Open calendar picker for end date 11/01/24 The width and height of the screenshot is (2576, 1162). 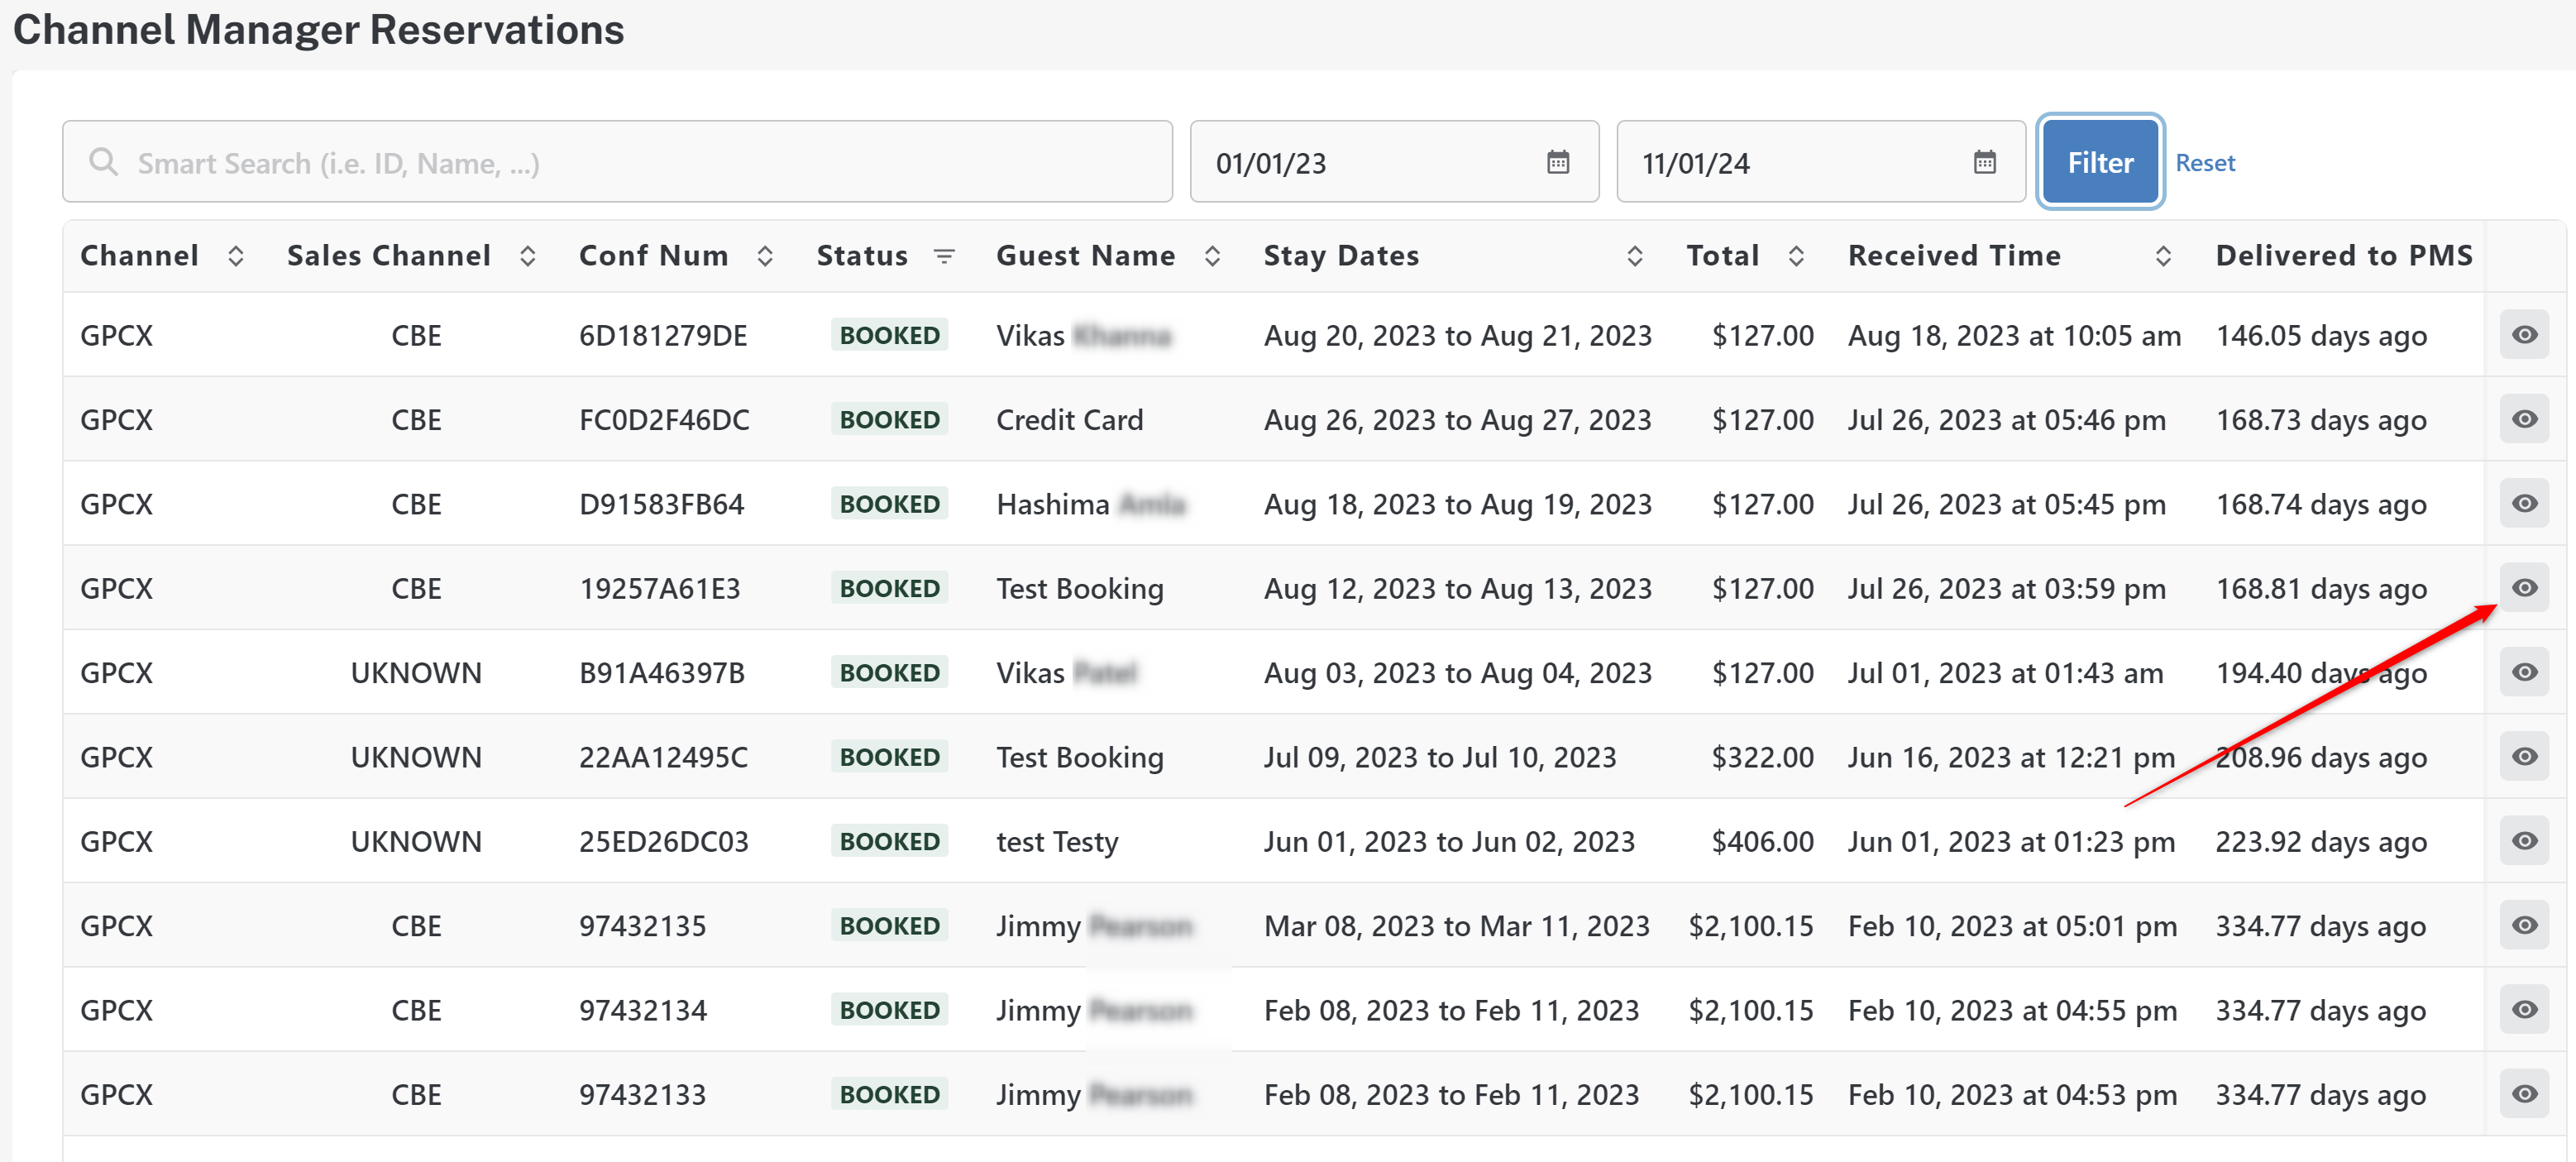[x=1985, y=162]
